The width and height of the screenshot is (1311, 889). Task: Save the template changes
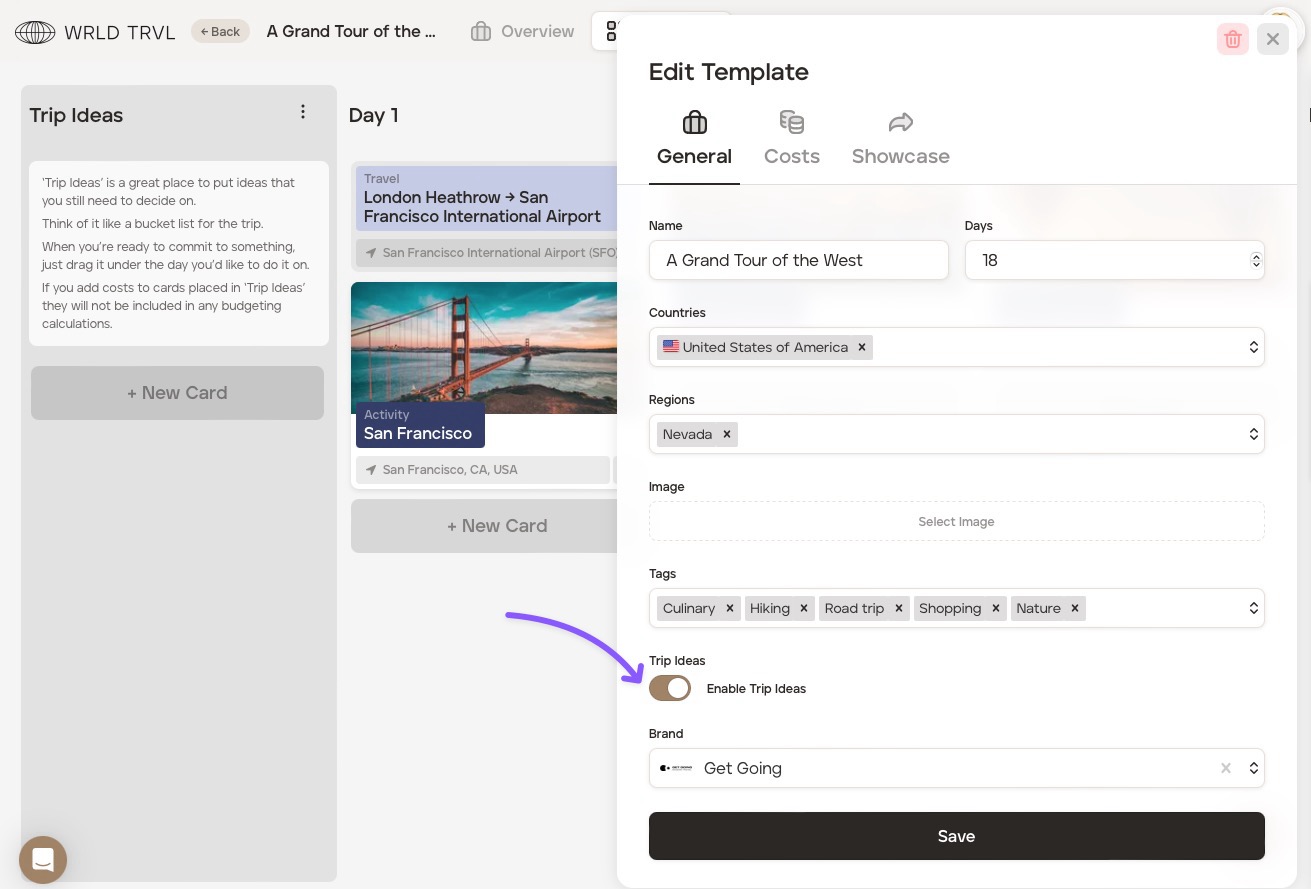point(956,836)
